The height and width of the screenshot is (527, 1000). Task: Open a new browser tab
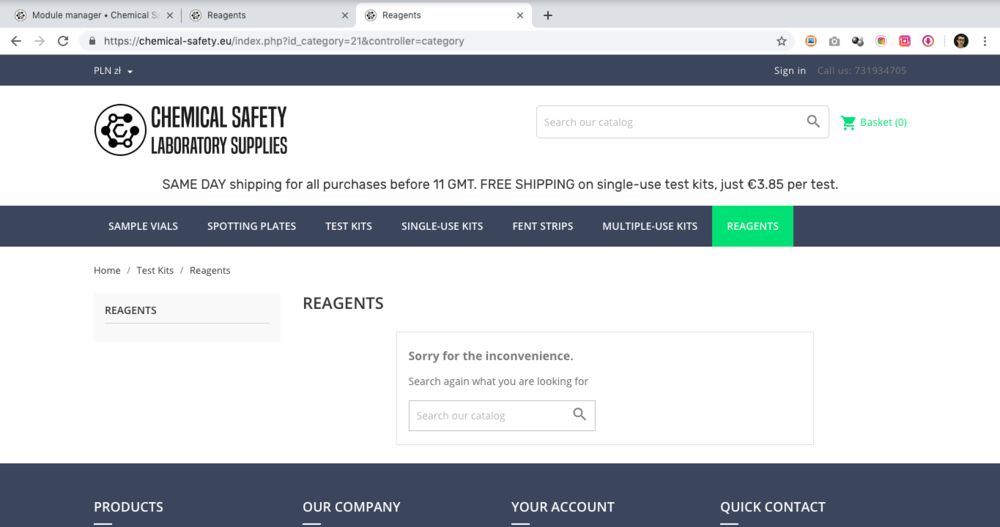[x=548, y=15]
